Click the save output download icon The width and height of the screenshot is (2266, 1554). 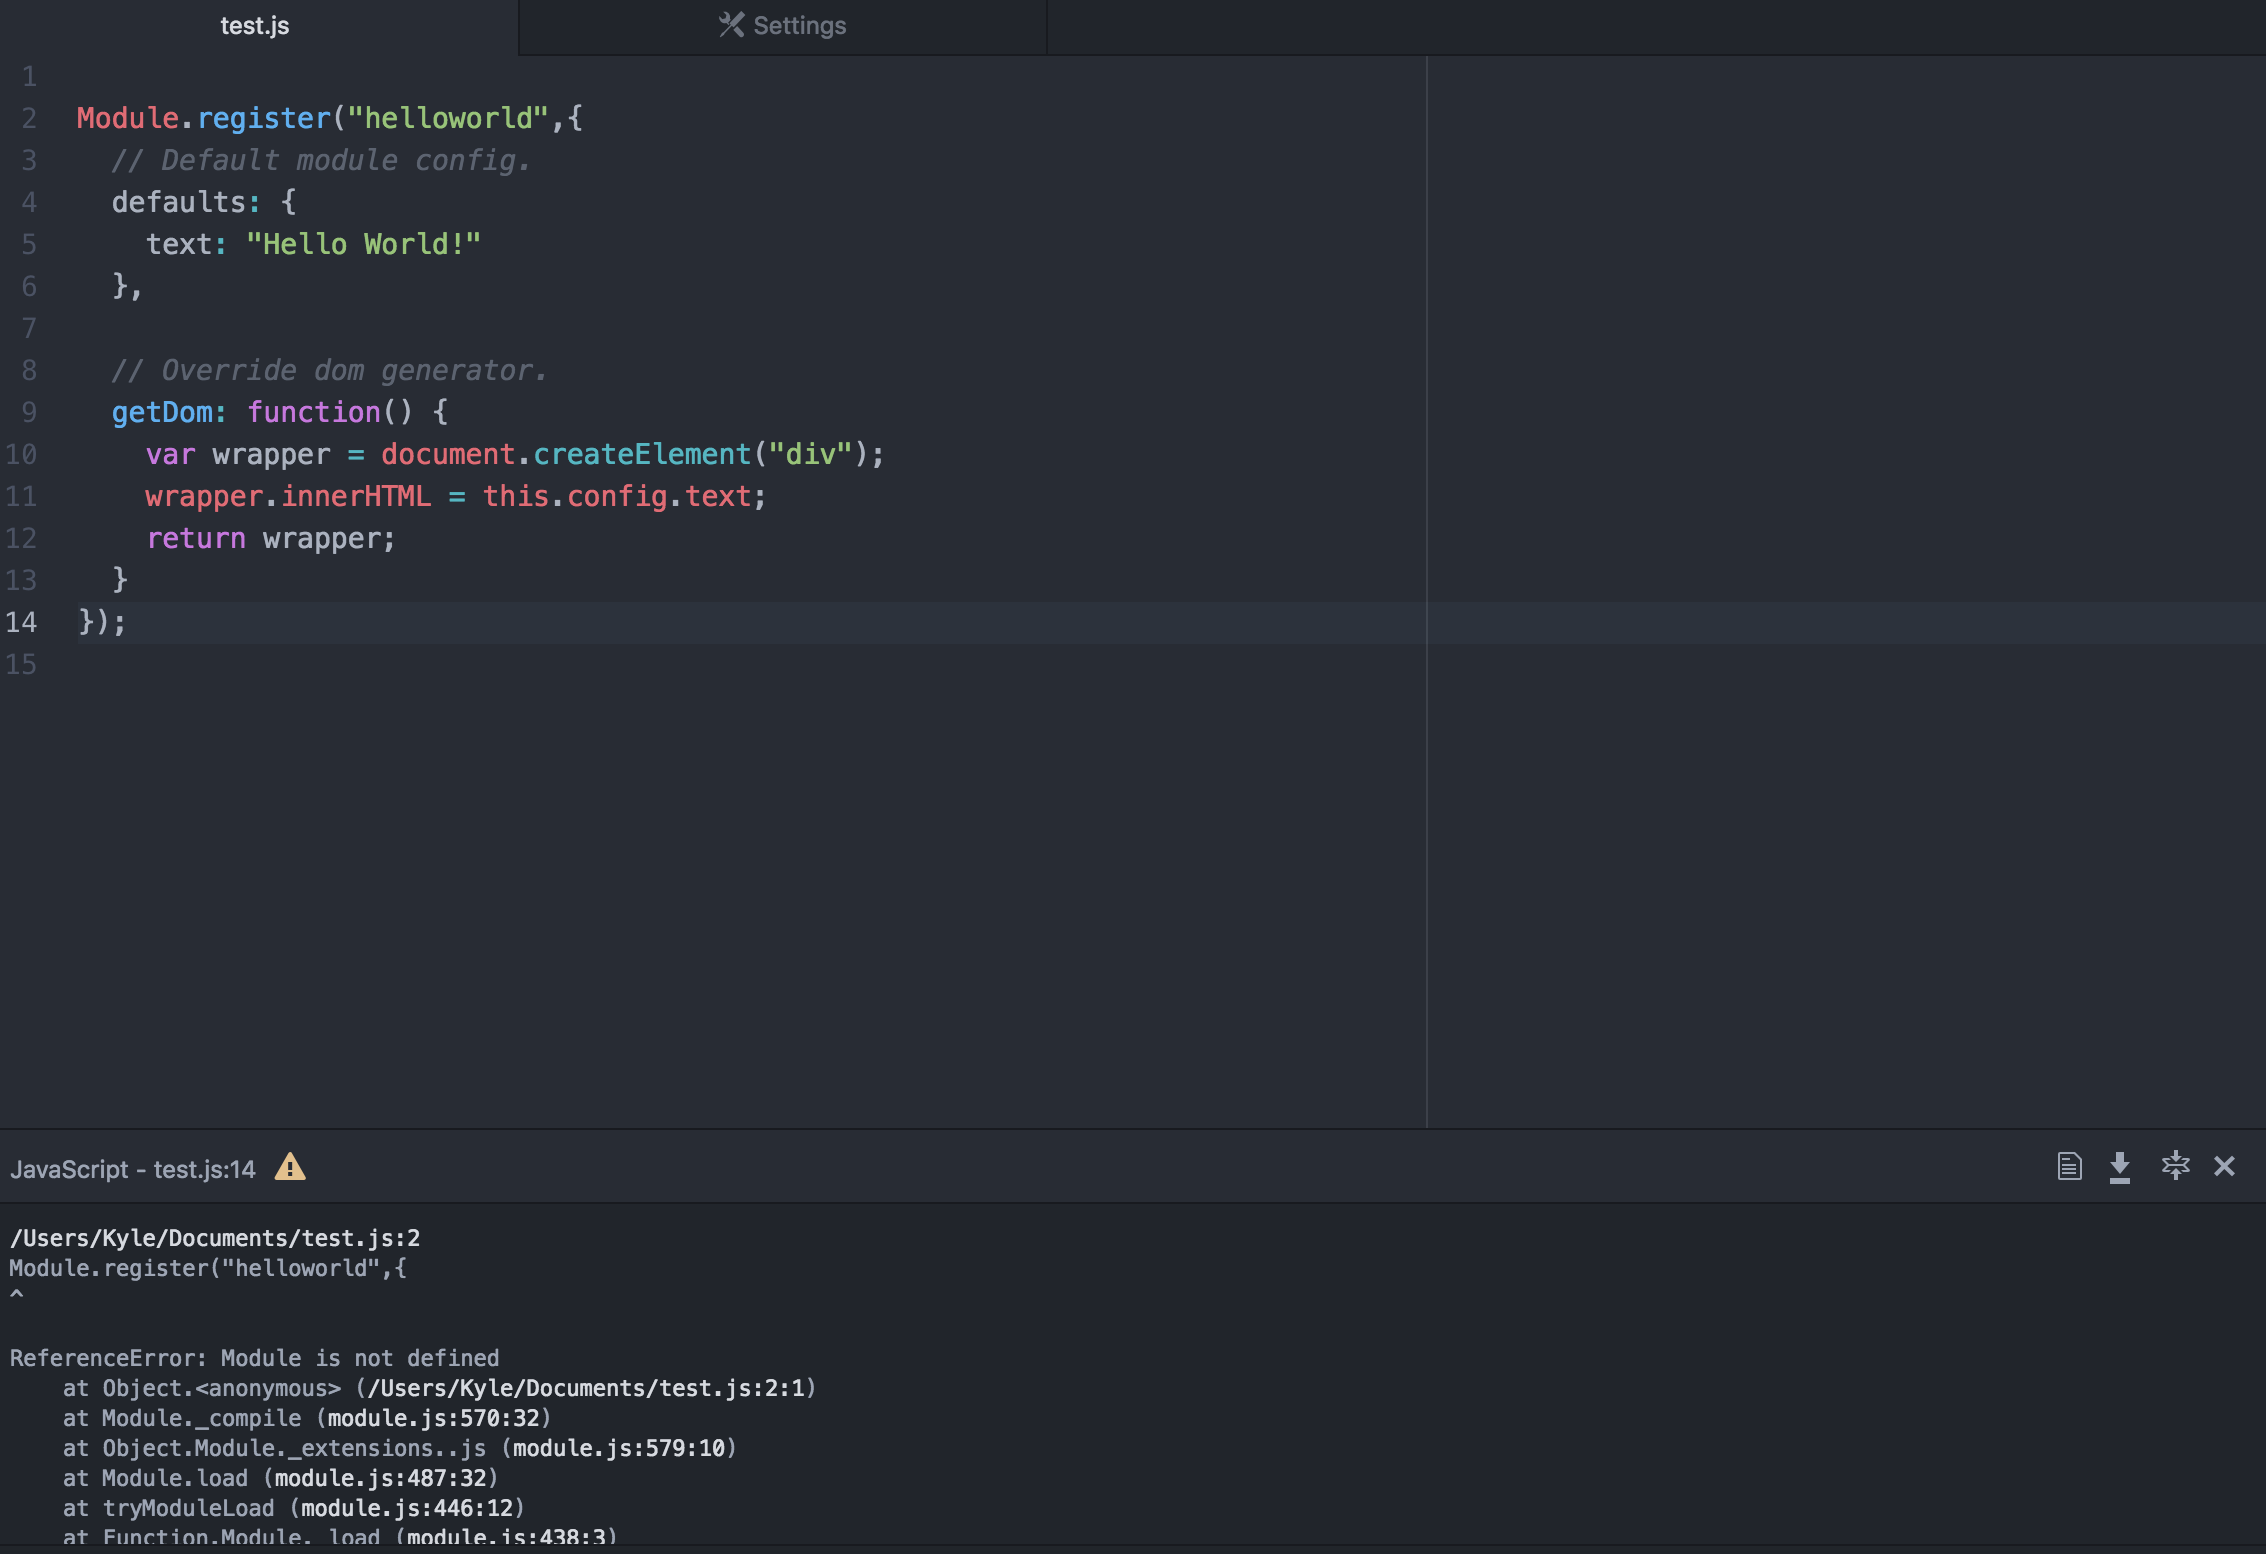[2119, 1166]
